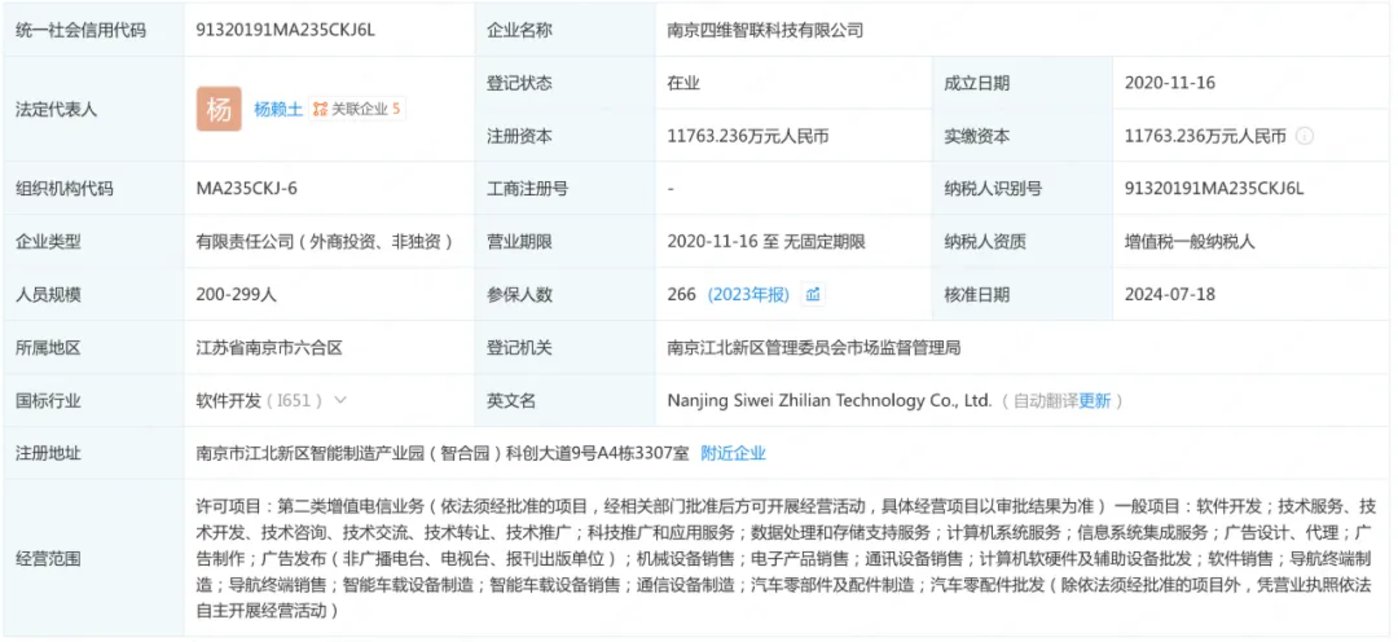Click the orange 杨 avatar icon

[219, 110]
